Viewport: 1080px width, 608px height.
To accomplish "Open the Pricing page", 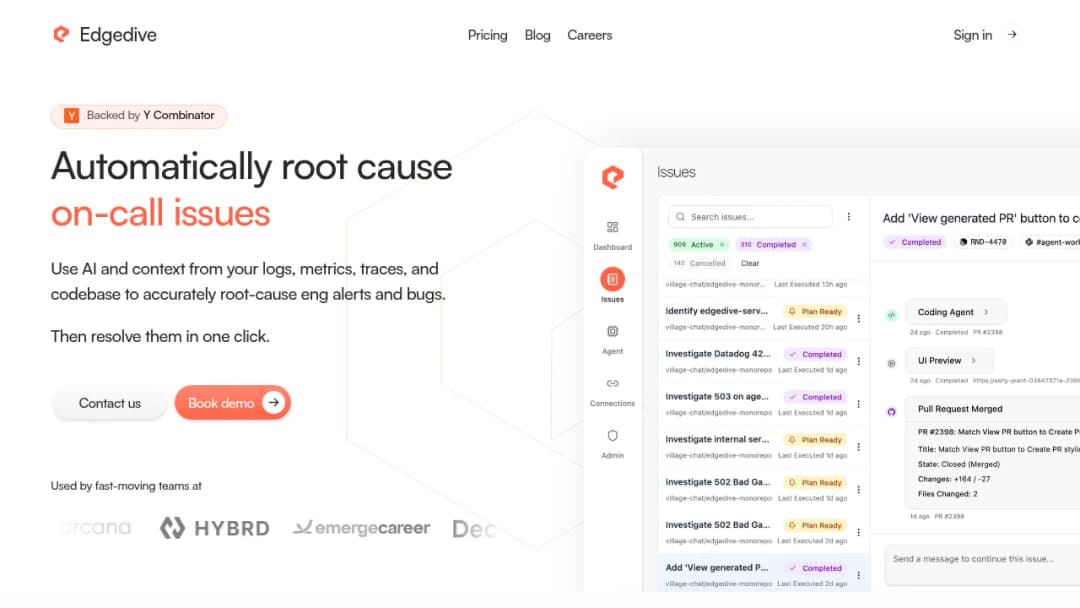I will coord(488,35).
